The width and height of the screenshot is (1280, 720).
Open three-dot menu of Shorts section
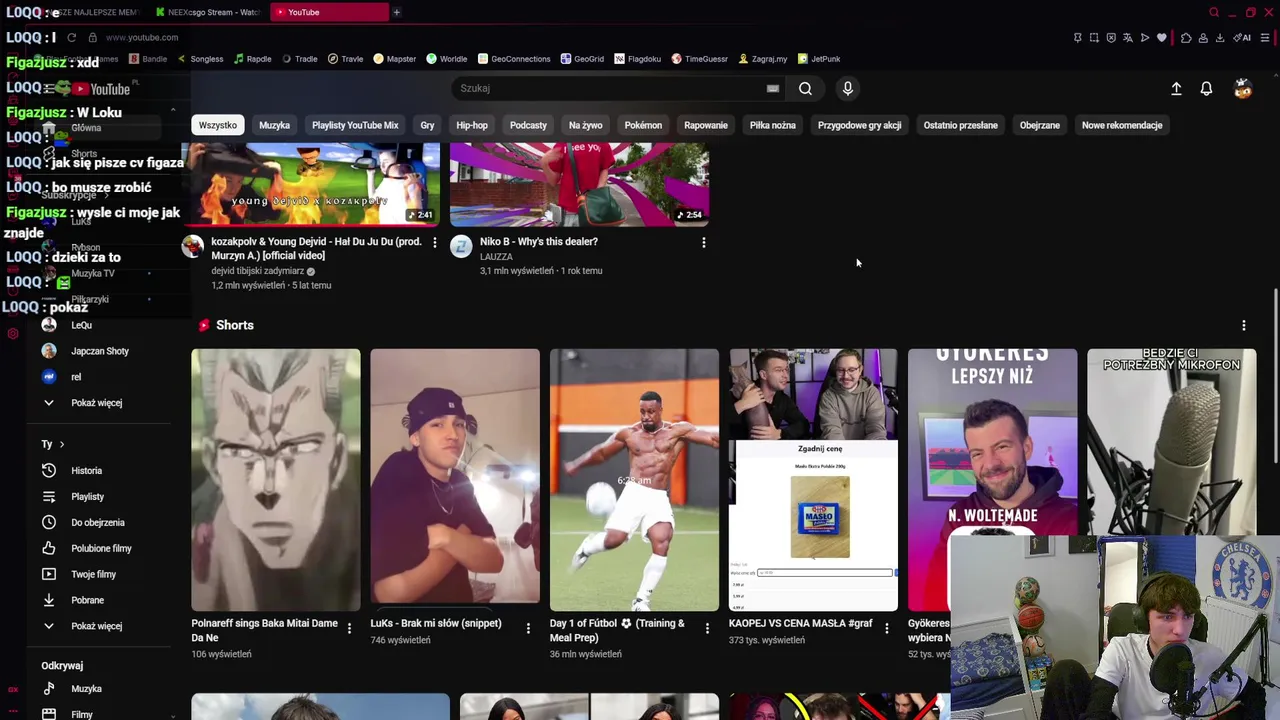tap(1243, 325)
